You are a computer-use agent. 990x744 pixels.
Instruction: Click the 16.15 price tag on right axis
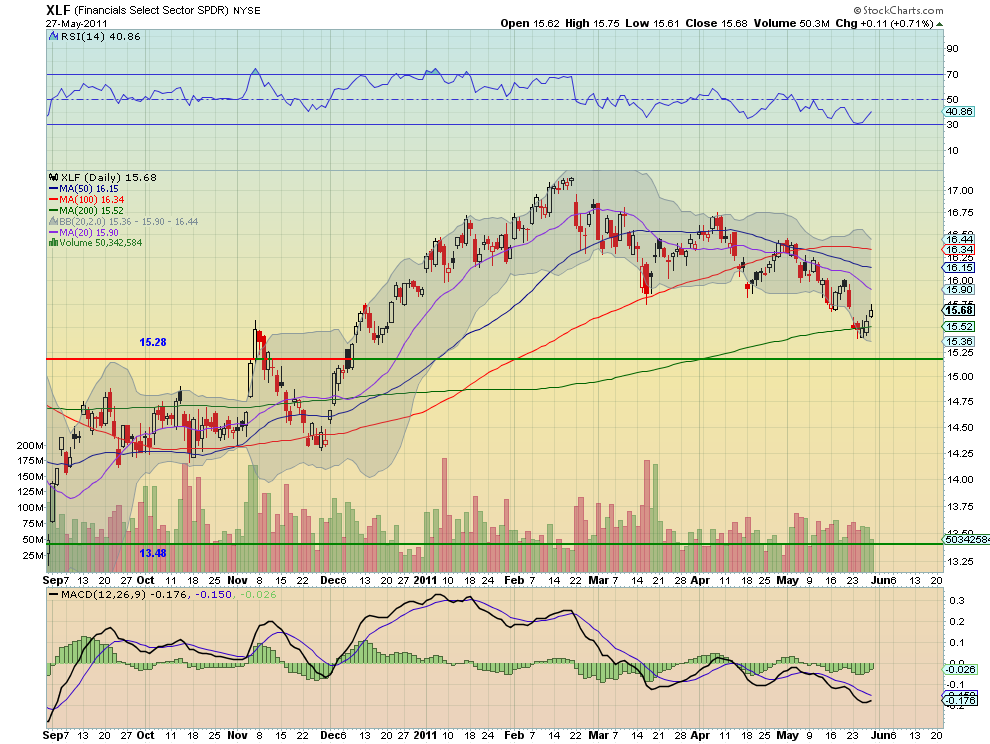click(x=959, y=268)
